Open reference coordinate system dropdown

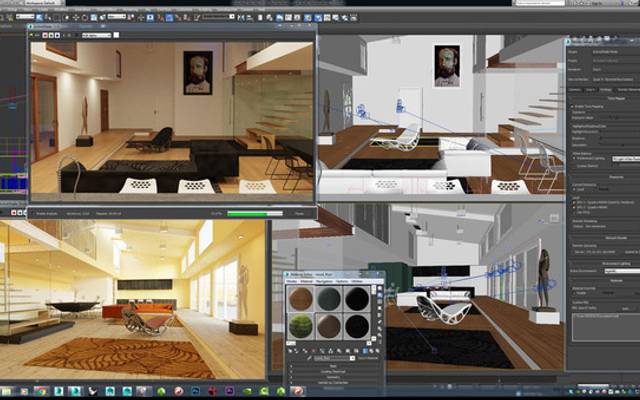tap(117, 17)
